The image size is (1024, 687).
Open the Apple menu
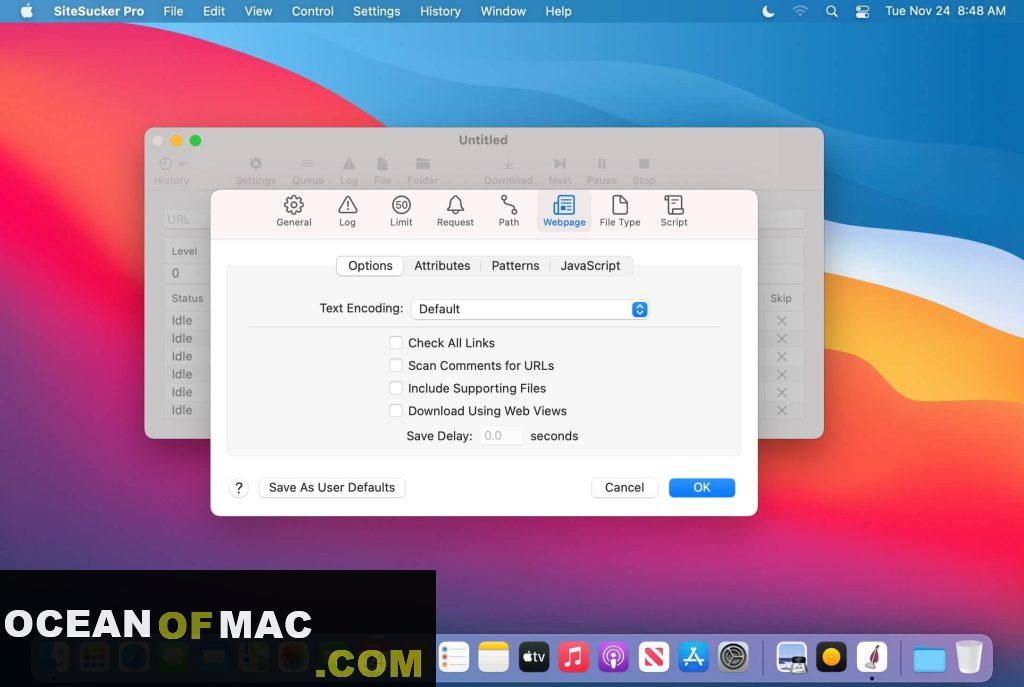(x=27, y=11)
